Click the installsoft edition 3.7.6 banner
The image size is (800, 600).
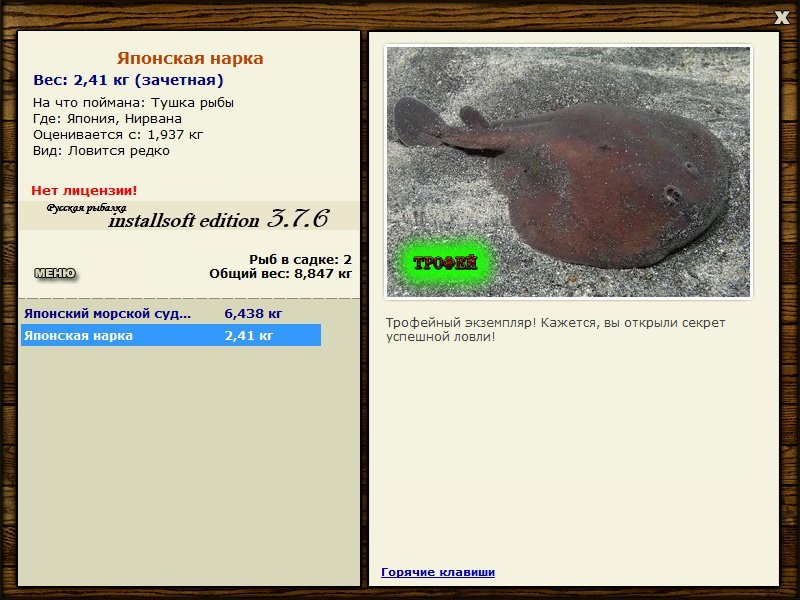(x=189, y=216)
